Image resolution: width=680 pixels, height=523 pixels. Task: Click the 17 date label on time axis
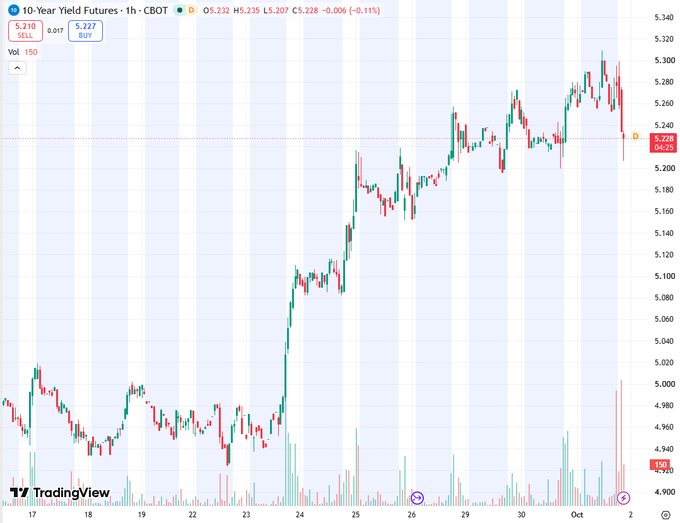tap(32, 515)
